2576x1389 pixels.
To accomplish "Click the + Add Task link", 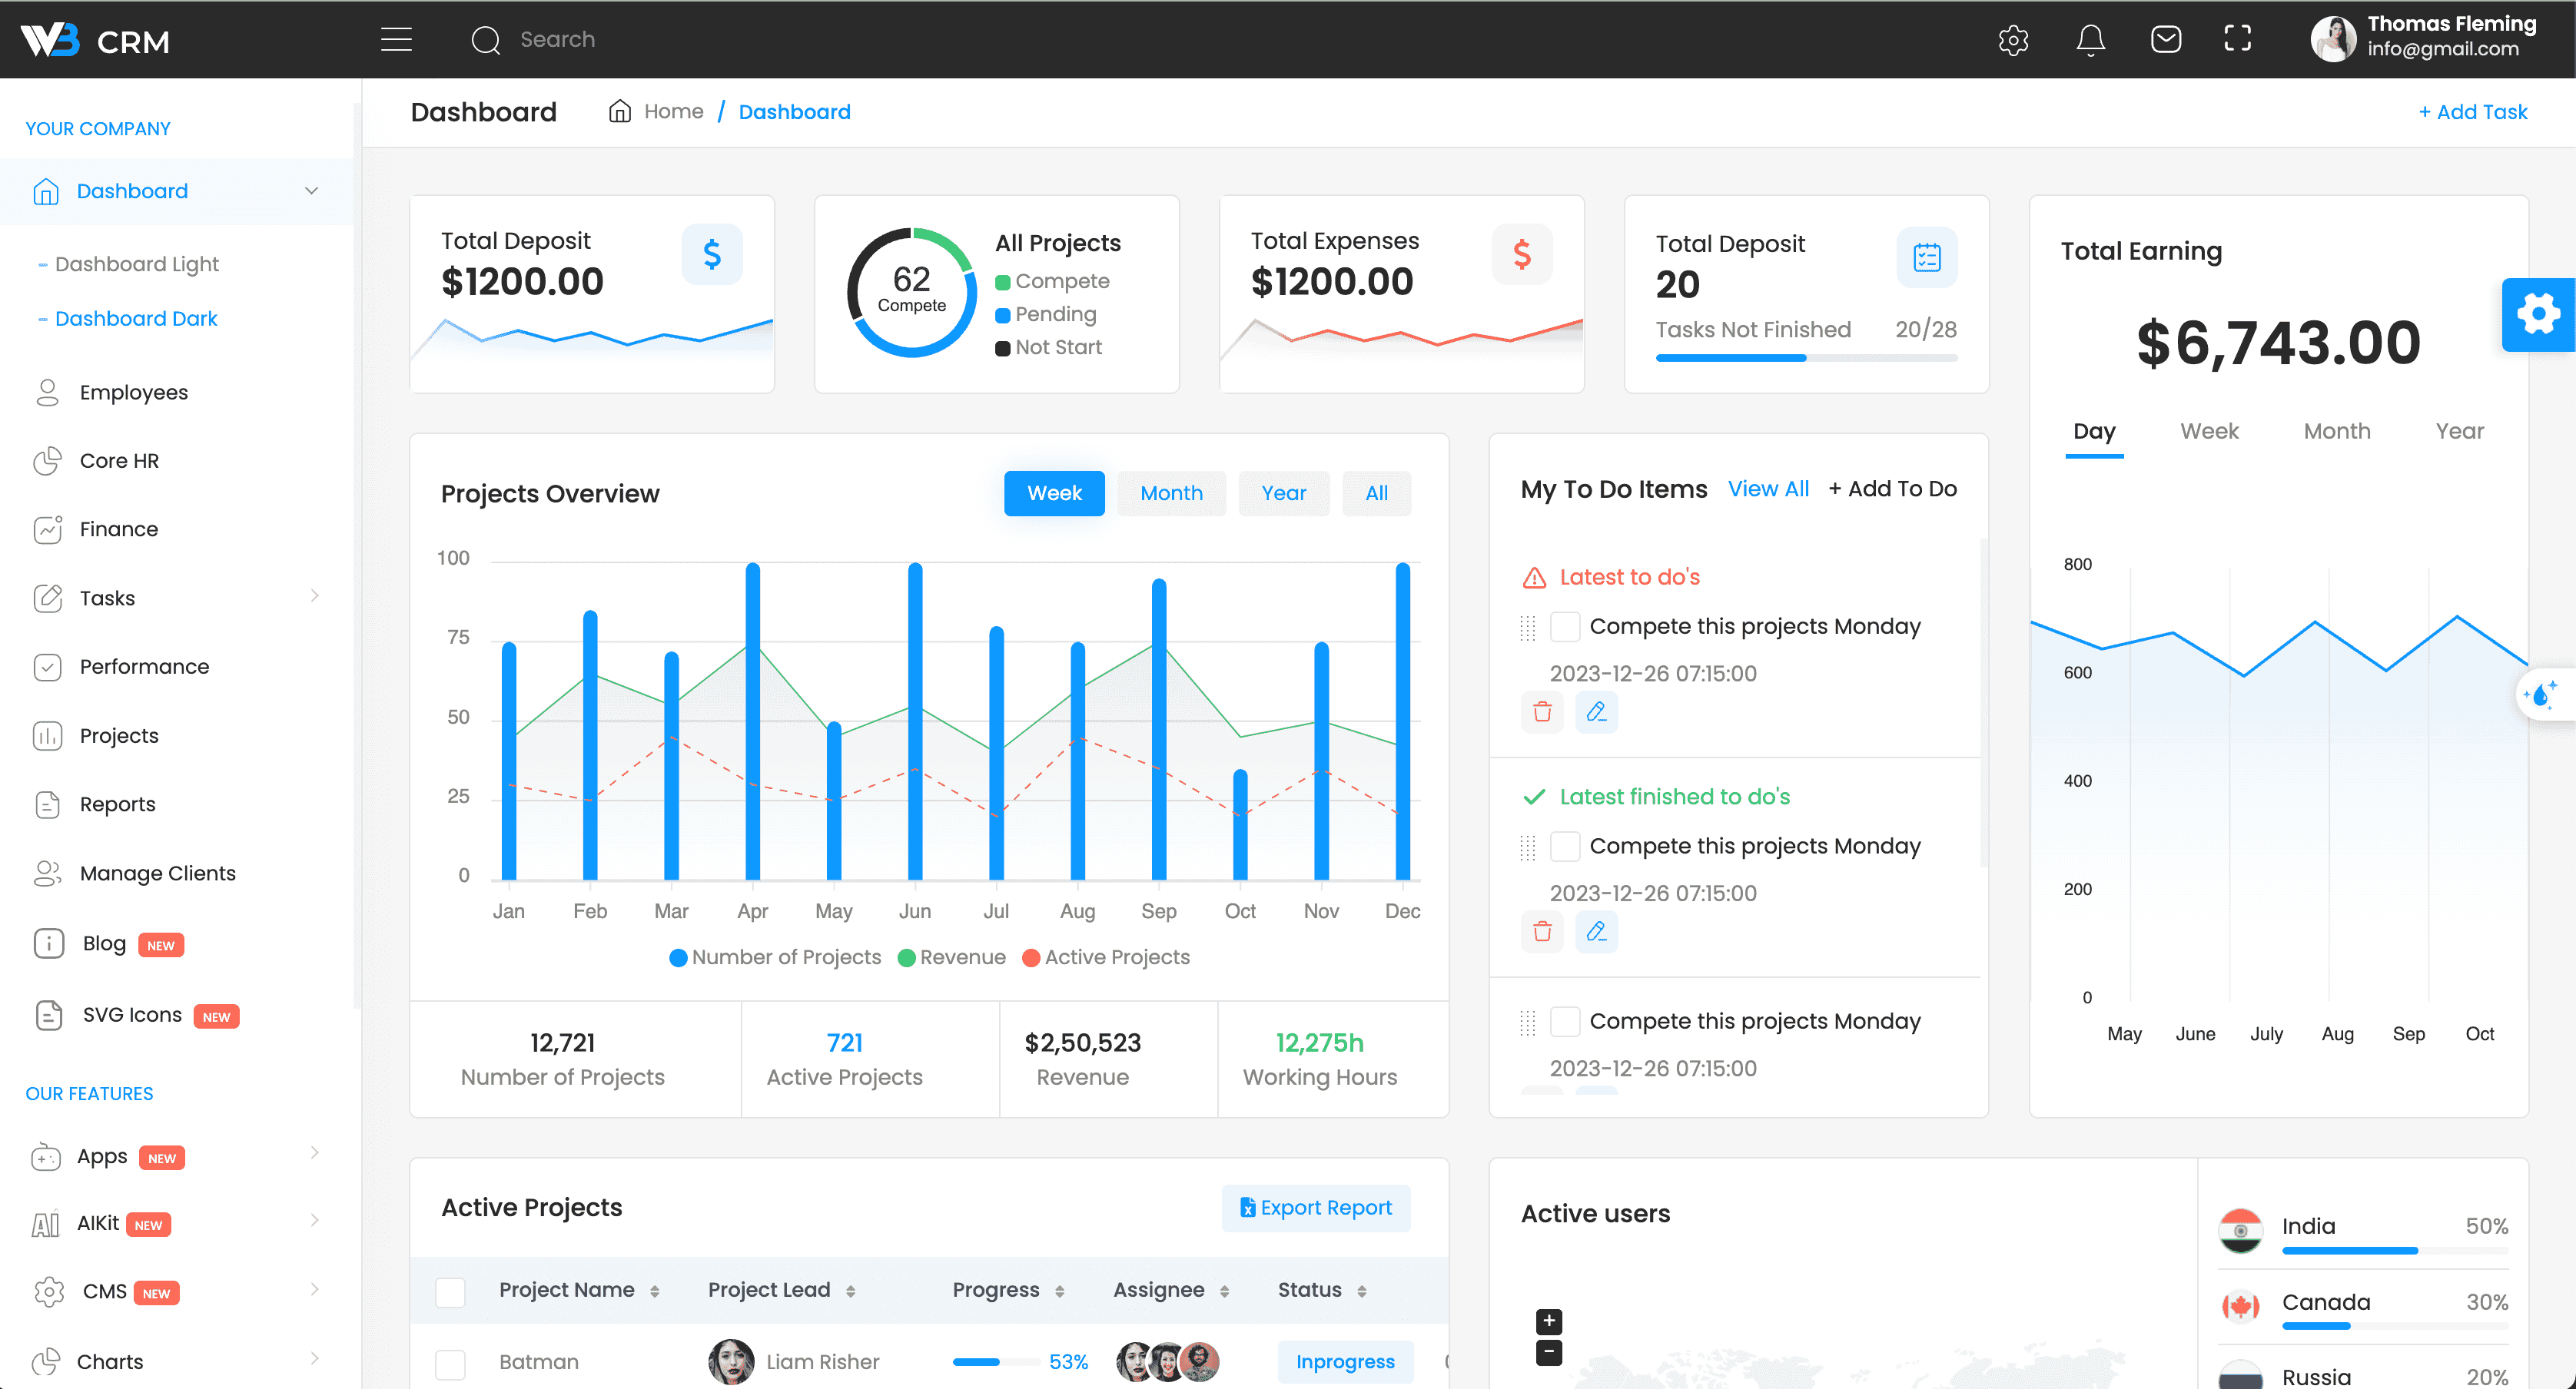I will [2473, 112].
